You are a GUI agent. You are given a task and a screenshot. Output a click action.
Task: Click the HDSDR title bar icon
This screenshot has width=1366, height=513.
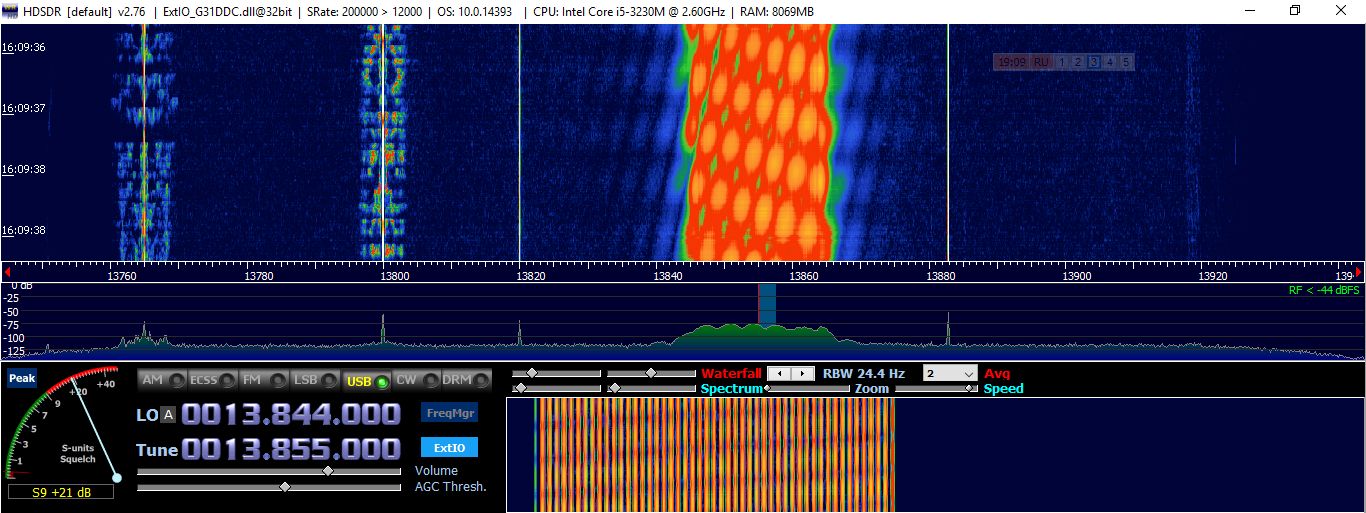pos(11,10)
